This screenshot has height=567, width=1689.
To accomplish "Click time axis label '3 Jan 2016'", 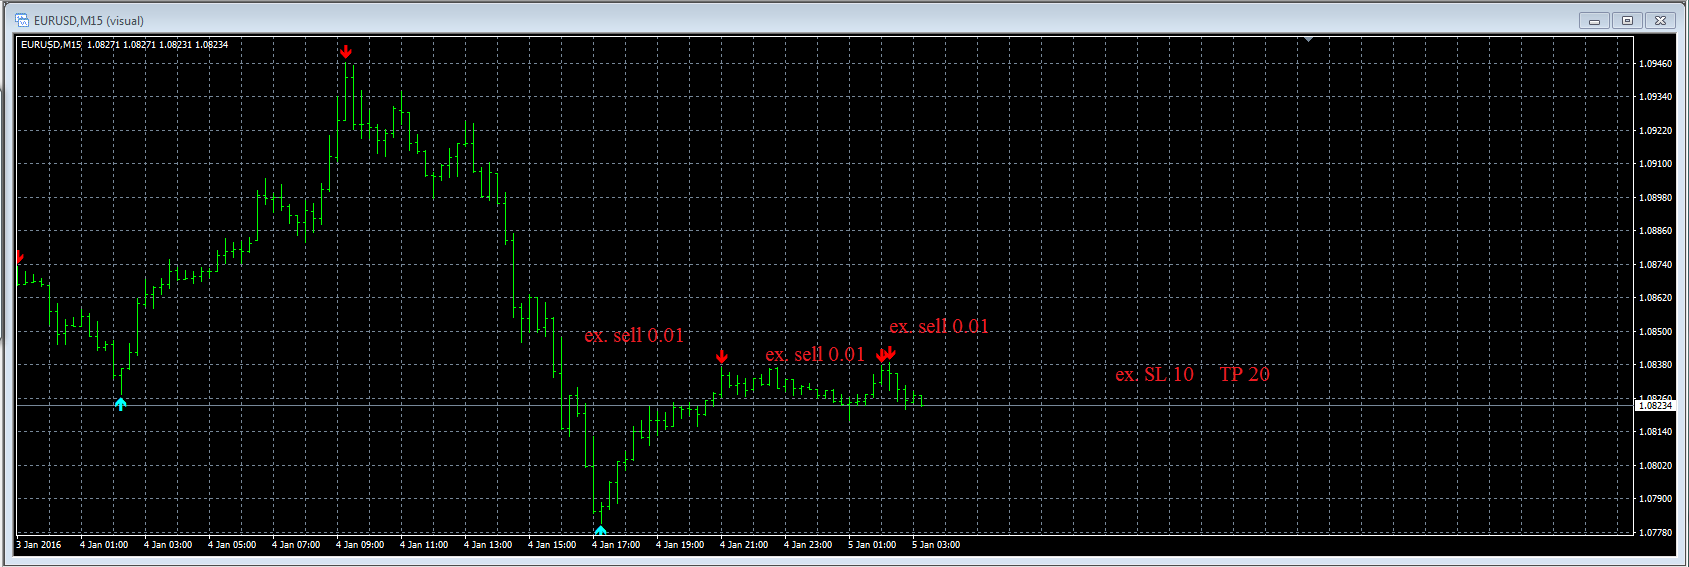I will click(x=39, y=545).
